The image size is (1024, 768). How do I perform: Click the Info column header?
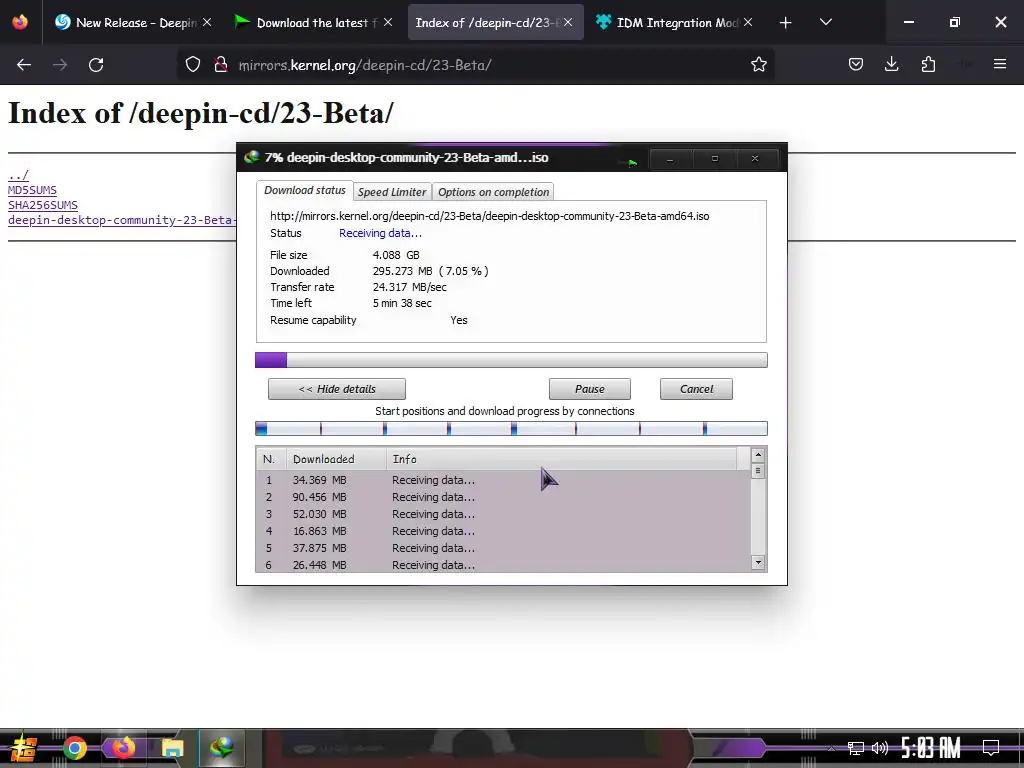click(x=562, y=459)
